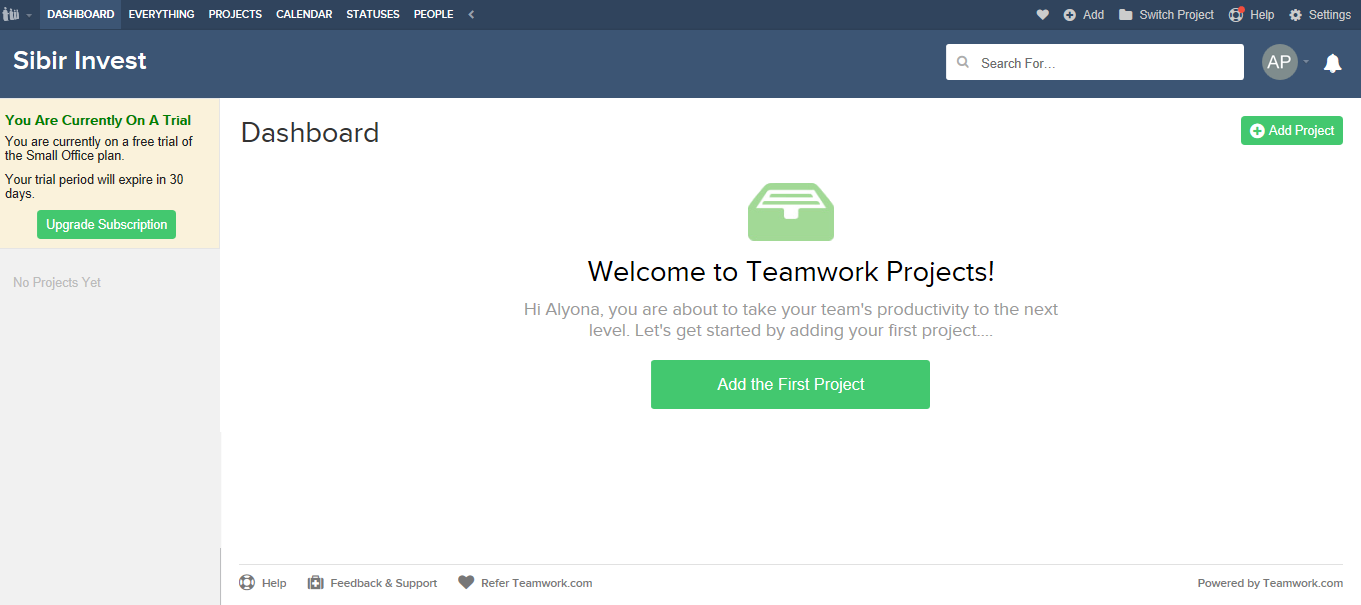Click the Refer Teamwork.com heart link
The image size is (1361, 605).
tap(525, 583)
